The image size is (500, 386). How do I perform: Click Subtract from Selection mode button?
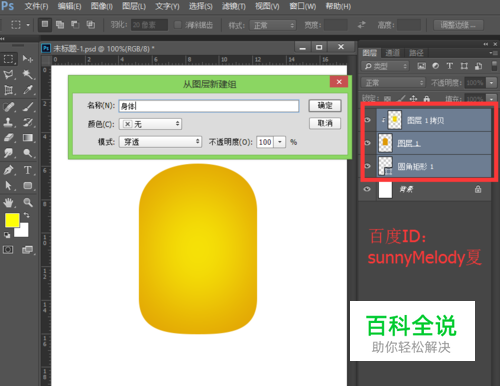tap(75, 24)
